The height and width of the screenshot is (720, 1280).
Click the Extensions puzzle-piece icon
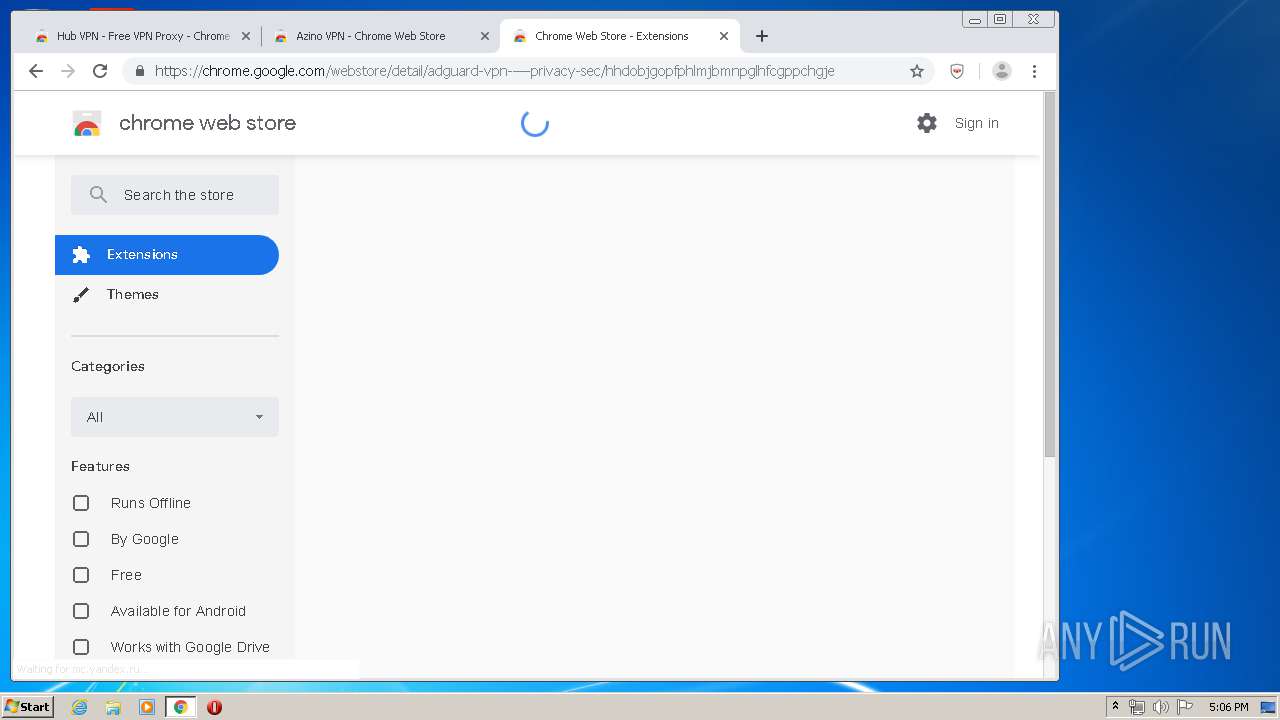(81, 255)
